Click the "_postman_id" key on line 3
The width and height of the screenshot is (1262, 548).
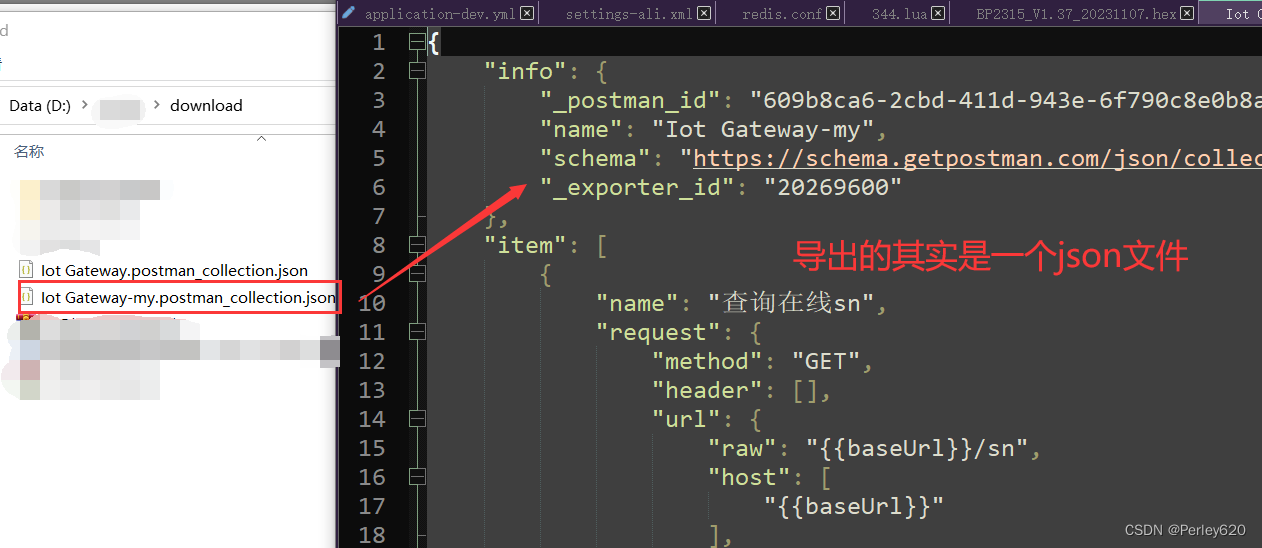[x=630, y=100]
